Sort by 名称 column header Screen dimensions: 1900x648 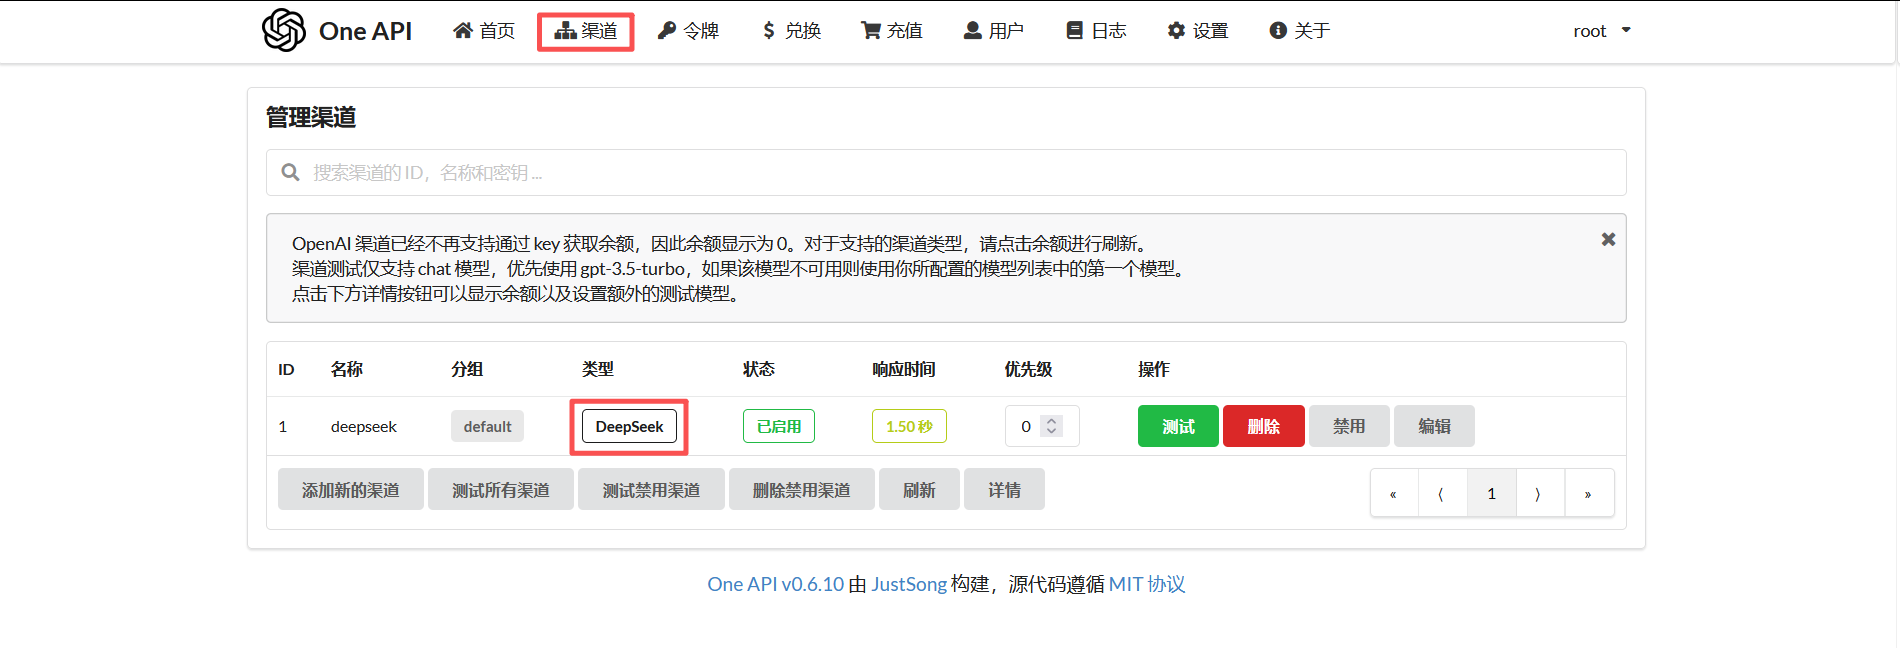347,369
